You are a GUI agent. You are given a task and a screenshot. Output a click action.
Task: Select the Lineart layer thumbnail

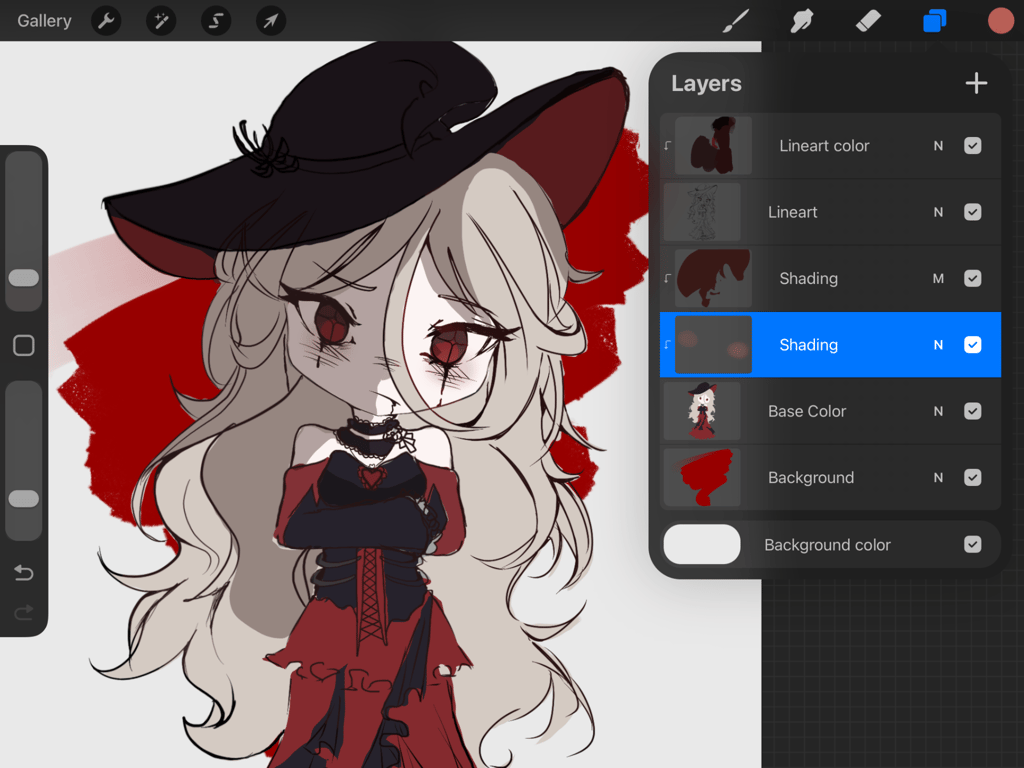[702, 212]
